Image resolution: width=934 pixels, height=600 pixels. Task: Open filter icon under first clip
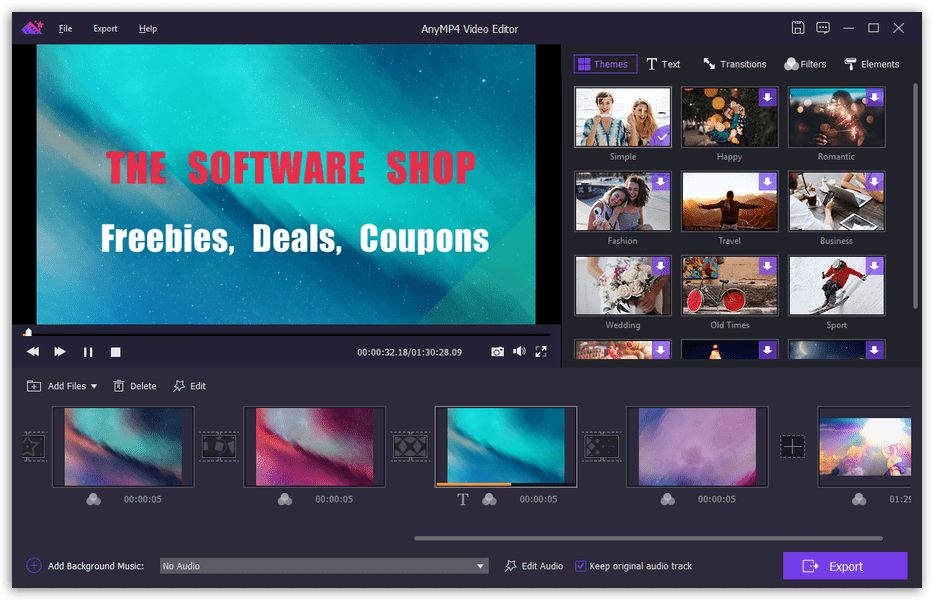point(94,499)
